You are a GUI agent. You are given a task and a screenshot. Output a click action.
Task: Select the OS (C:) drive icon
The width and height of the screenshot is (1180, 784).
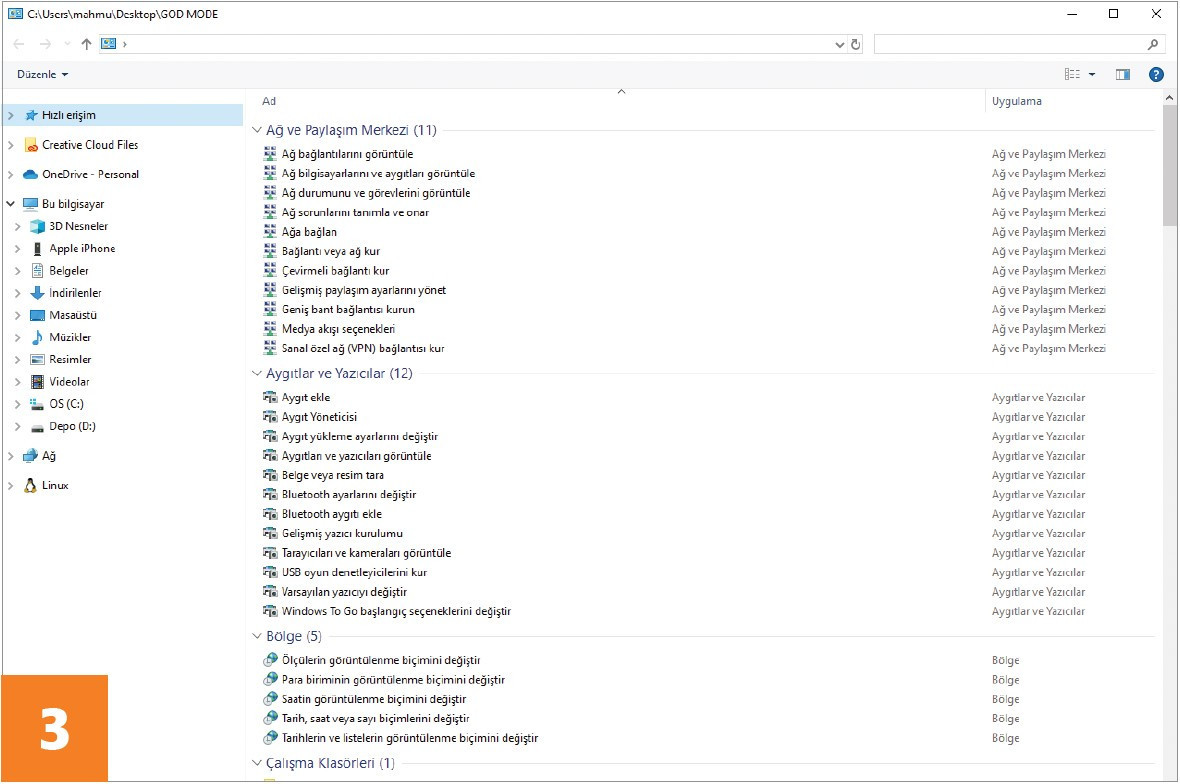click(37, 404)
